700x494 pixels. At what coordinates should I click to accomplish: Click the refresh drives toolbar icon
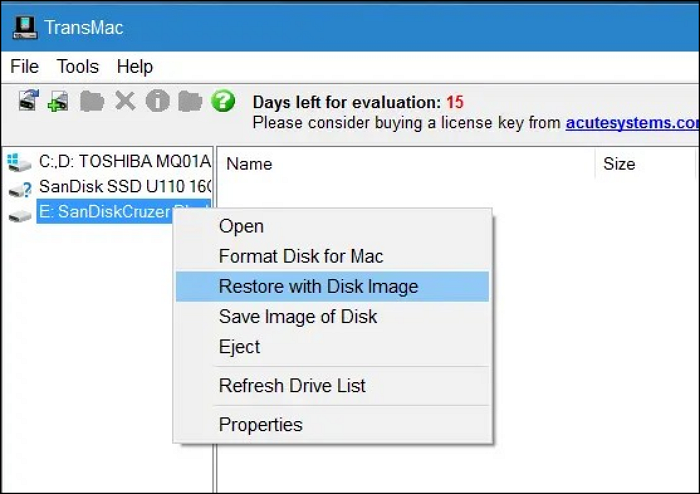coord(28,101)
